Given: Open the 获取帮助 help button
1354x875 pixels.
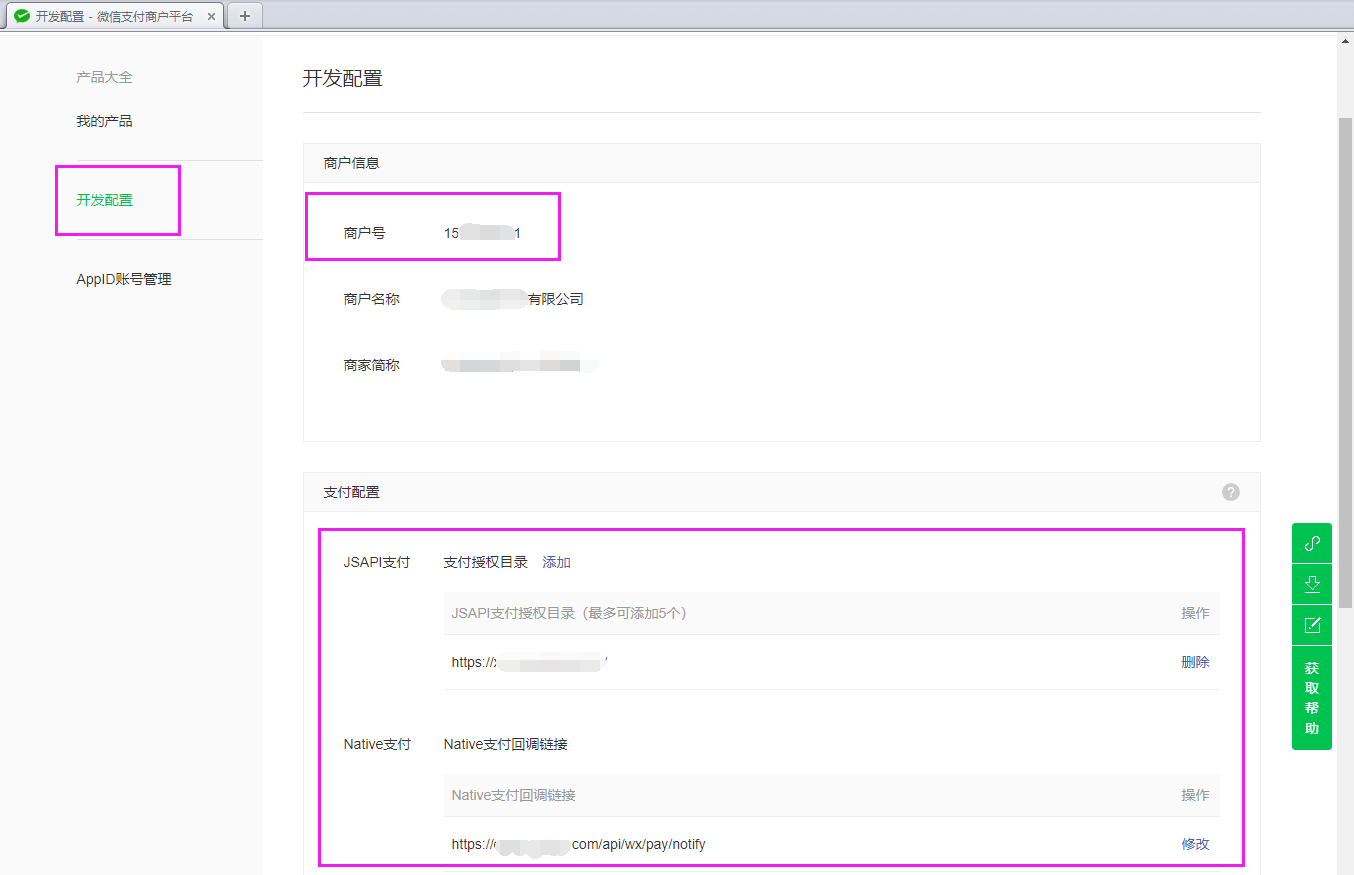Looking at the screenshot, I should [x=1312, y=698].
